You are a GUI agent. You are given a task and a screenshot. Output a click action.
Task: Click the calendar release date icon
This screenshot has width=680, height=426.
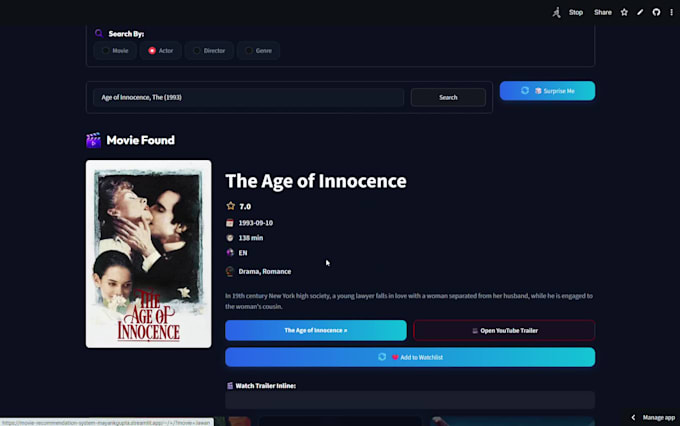click(230, 223)
